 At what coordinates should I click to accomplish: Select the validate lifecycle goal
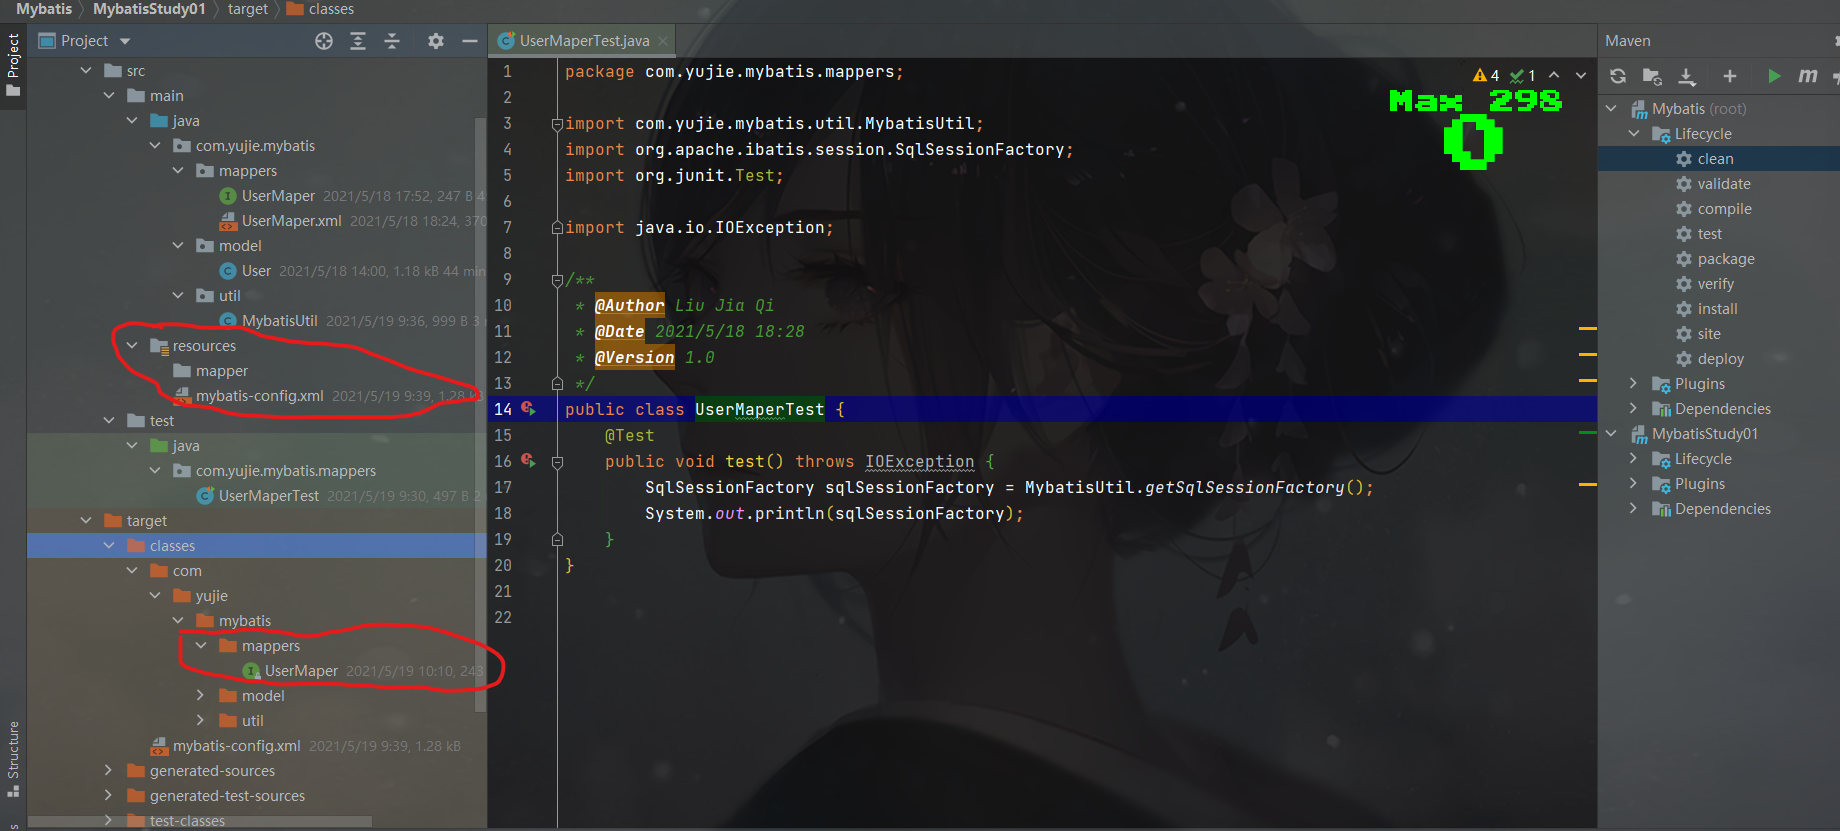point(1724,184)
